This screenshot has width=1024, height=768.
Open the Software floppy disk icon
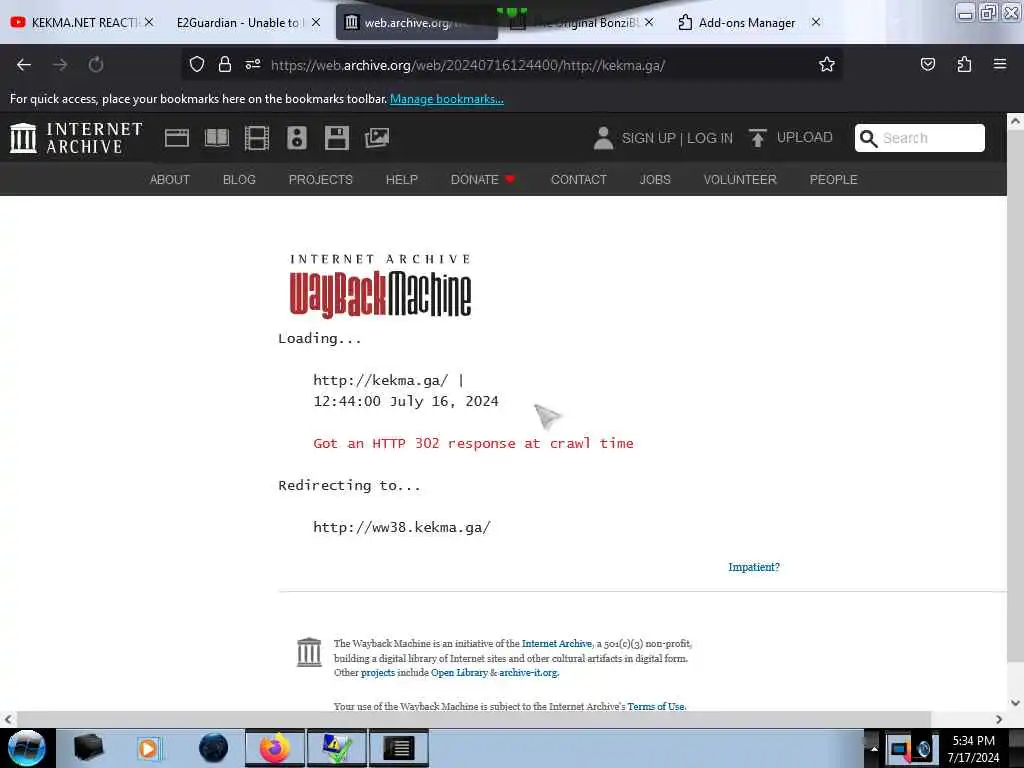click(x=337, y=138)
